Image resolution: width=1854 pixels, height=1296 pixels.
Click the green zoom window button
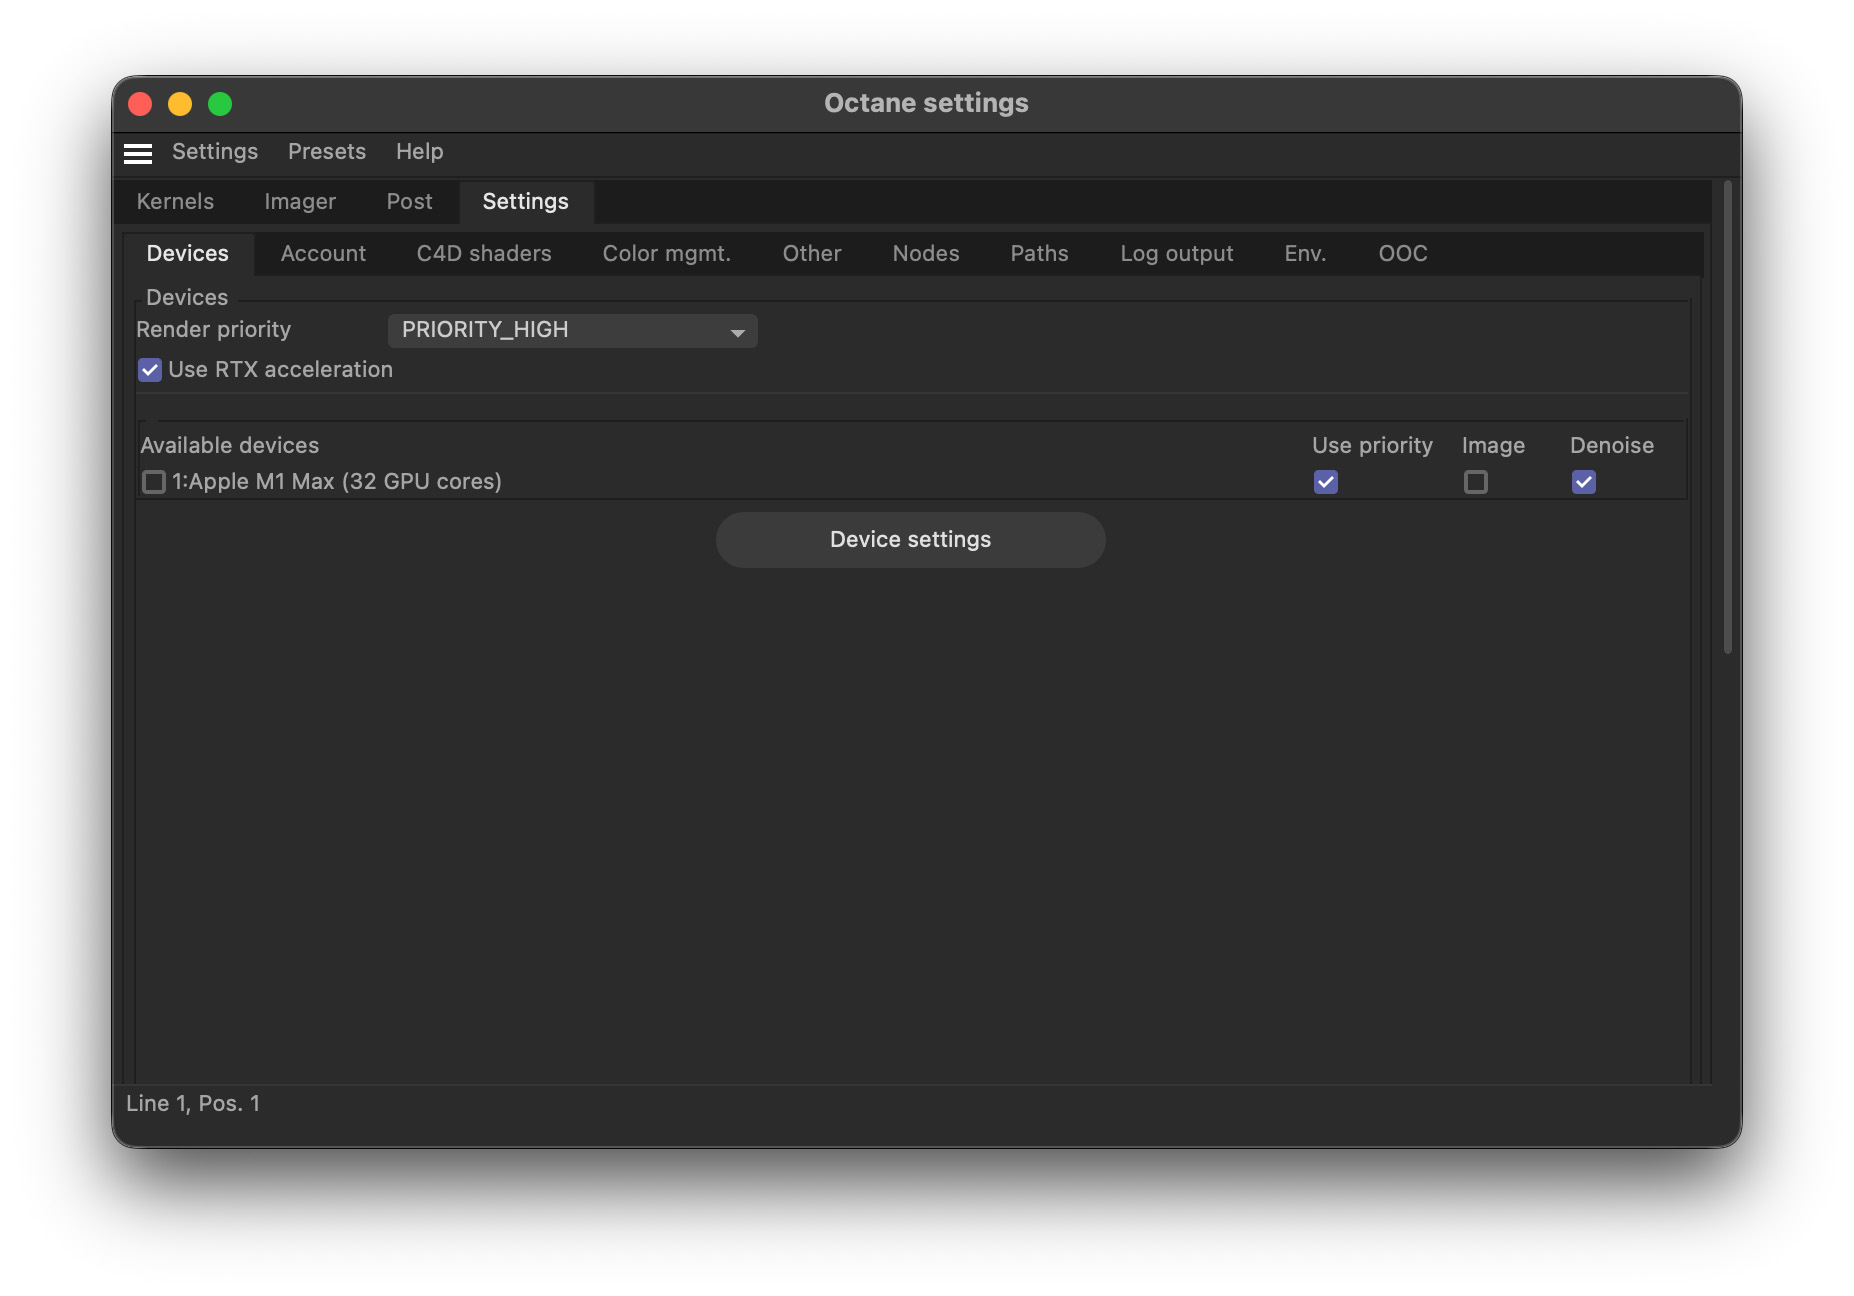click(220, 104)
